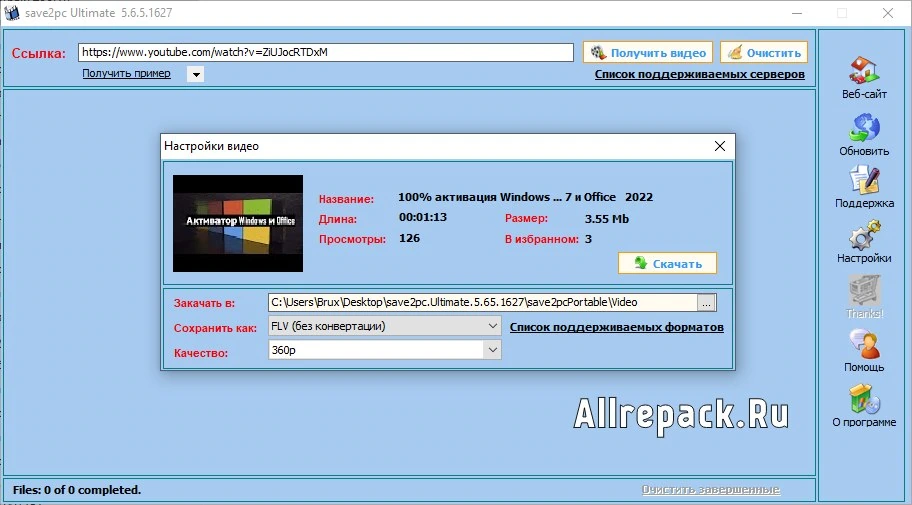Open the Сохранить как format dropdown

pyautogui.click(x=384, y=326)
